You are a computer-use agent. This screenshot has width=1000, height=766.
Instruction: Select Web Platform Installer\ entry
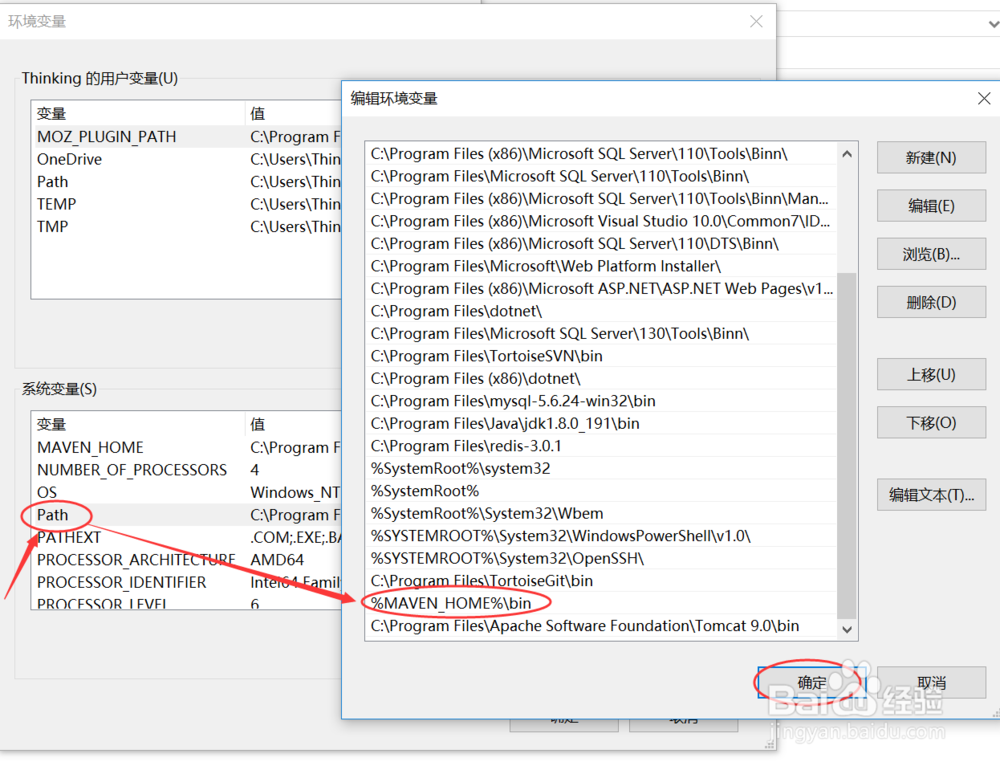(601, 266)
